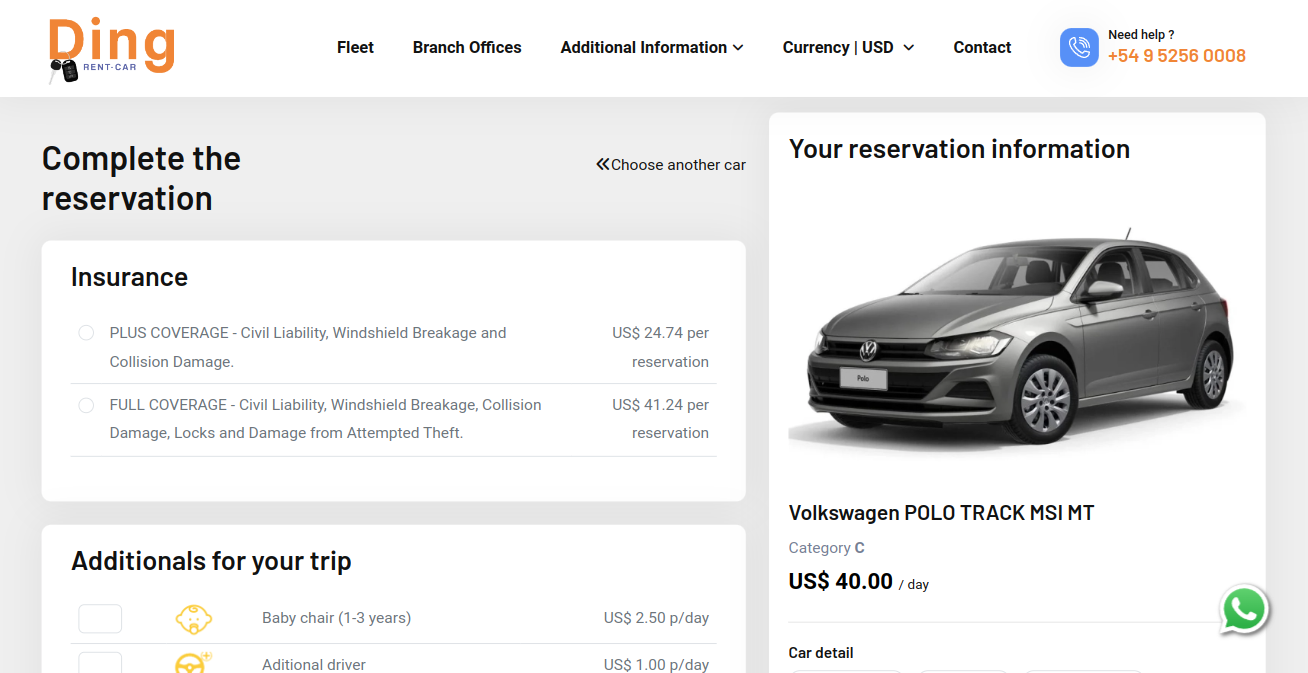1308x673 pixels.
Task: Click the US$ 41.24 per reservation price
Action: pyautogui.click(x=661, y=419)
